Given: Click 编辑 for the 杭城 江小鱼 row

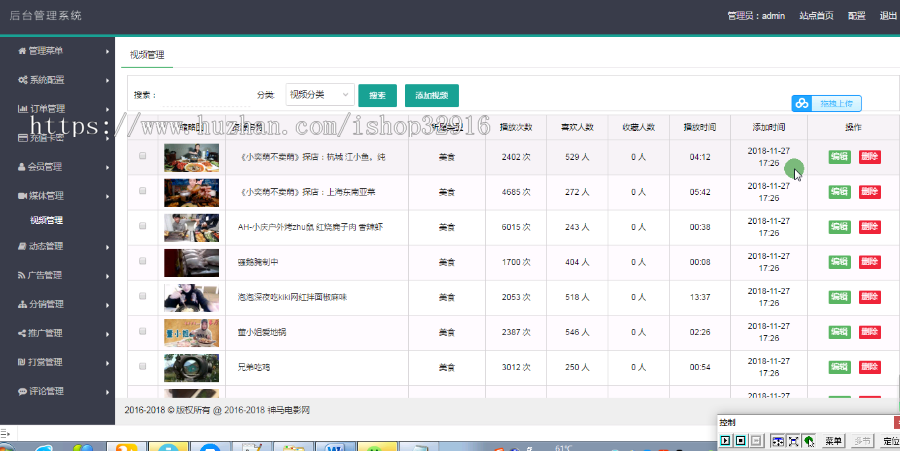Looking at the screenshot, I should point(839,157).
